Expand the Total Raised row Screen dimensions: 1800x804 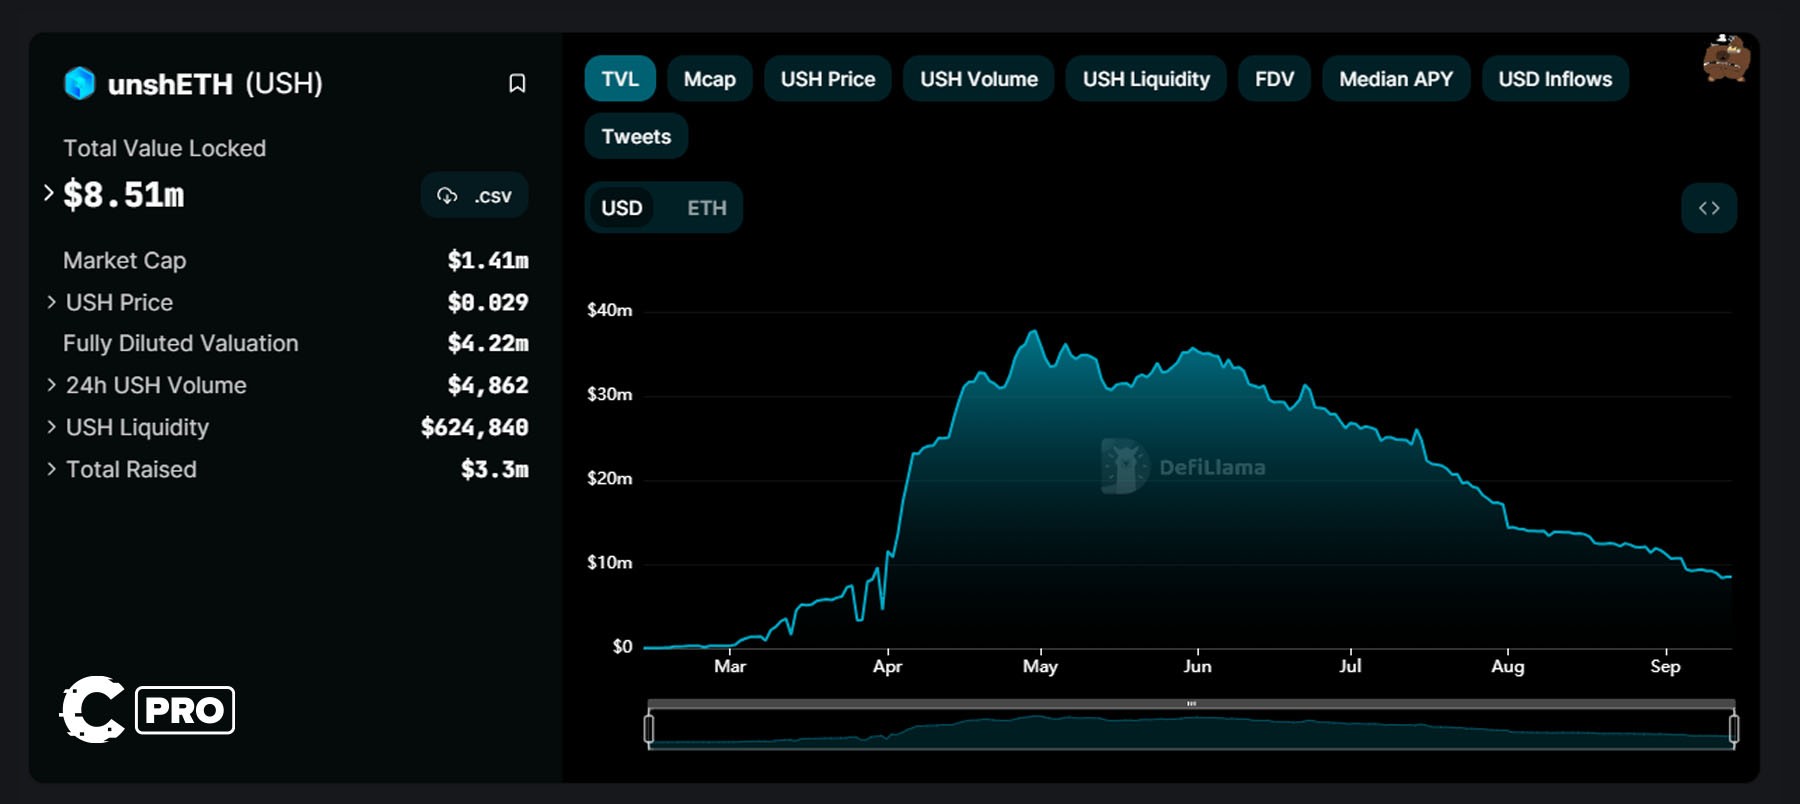tap(52, 469)
